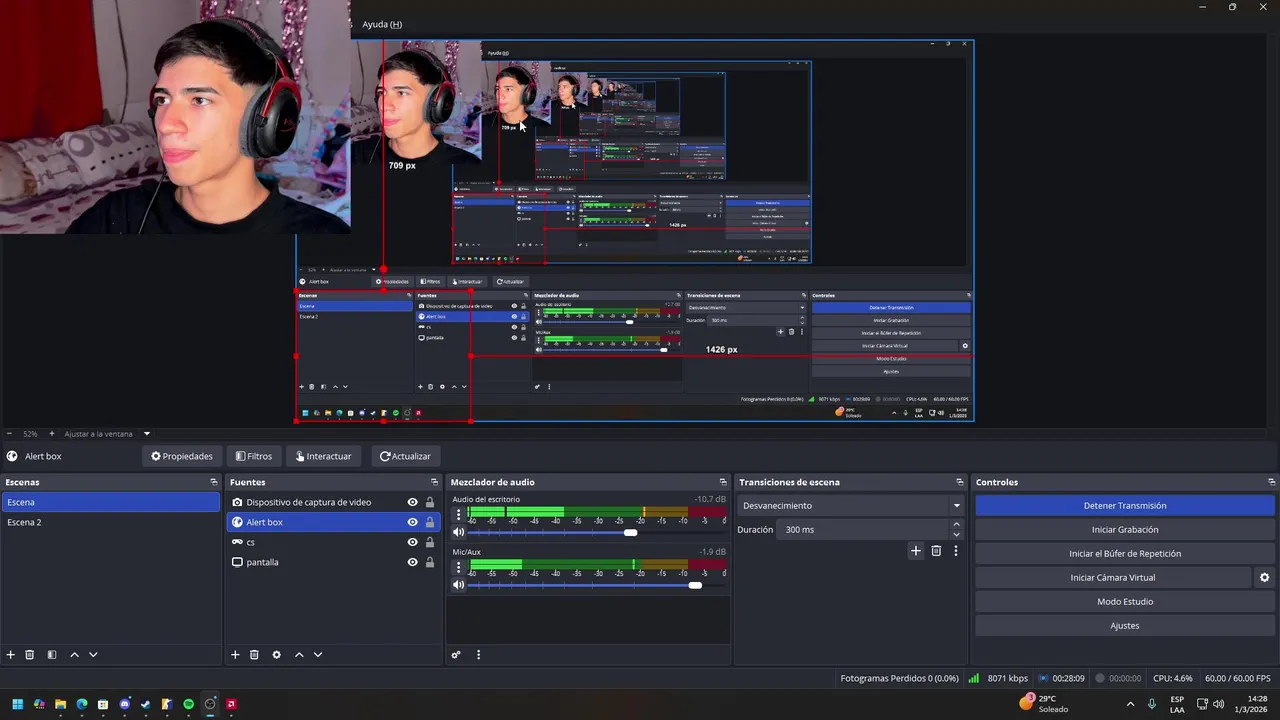Screen dimensions: 1280x720
Task: Open the Desvanecimiento transition dropdown
Action: [850, 506]
